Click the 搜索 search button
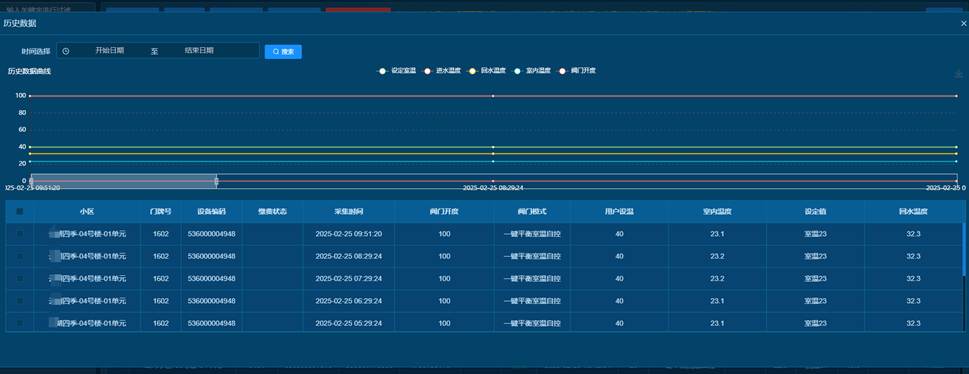969x374 pixels. [283, 52]
